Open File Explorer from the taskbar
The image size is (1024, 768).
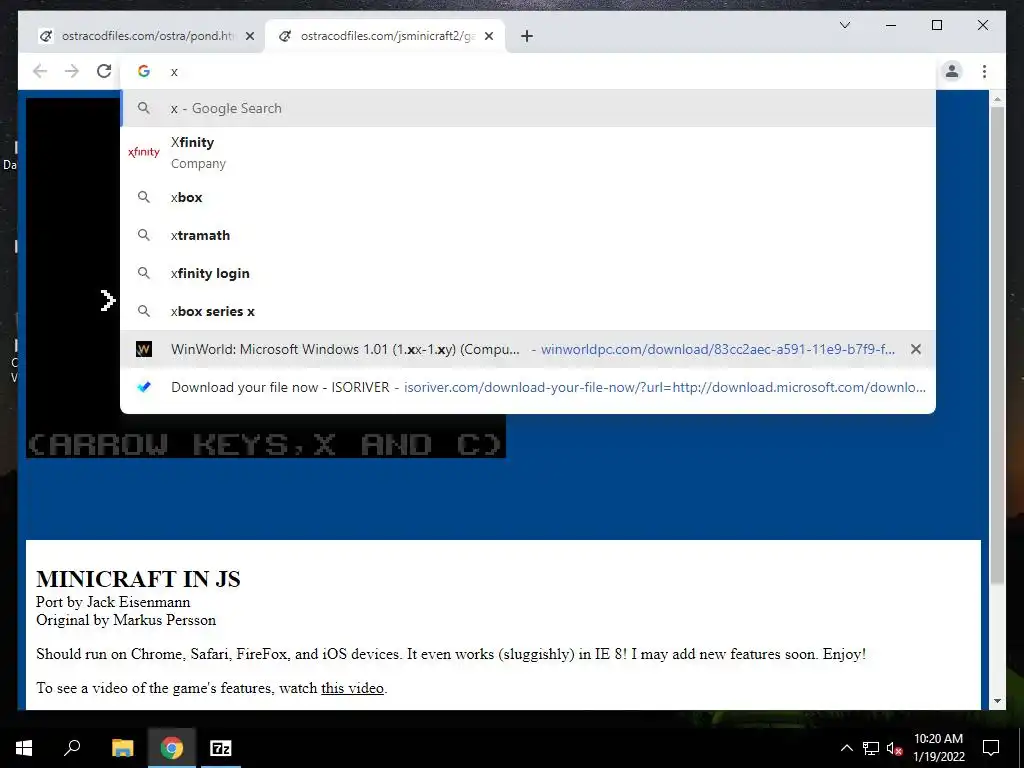pyautogui.click(x=122, y=748)
